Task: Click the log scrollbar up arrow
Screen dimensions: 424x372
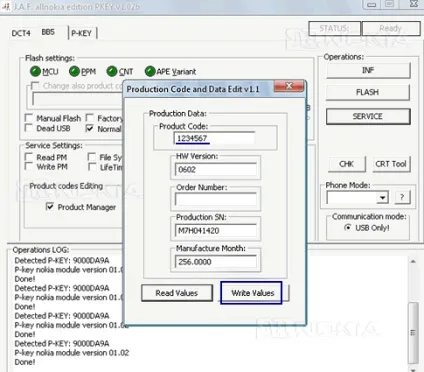Action: coord(413,262)
